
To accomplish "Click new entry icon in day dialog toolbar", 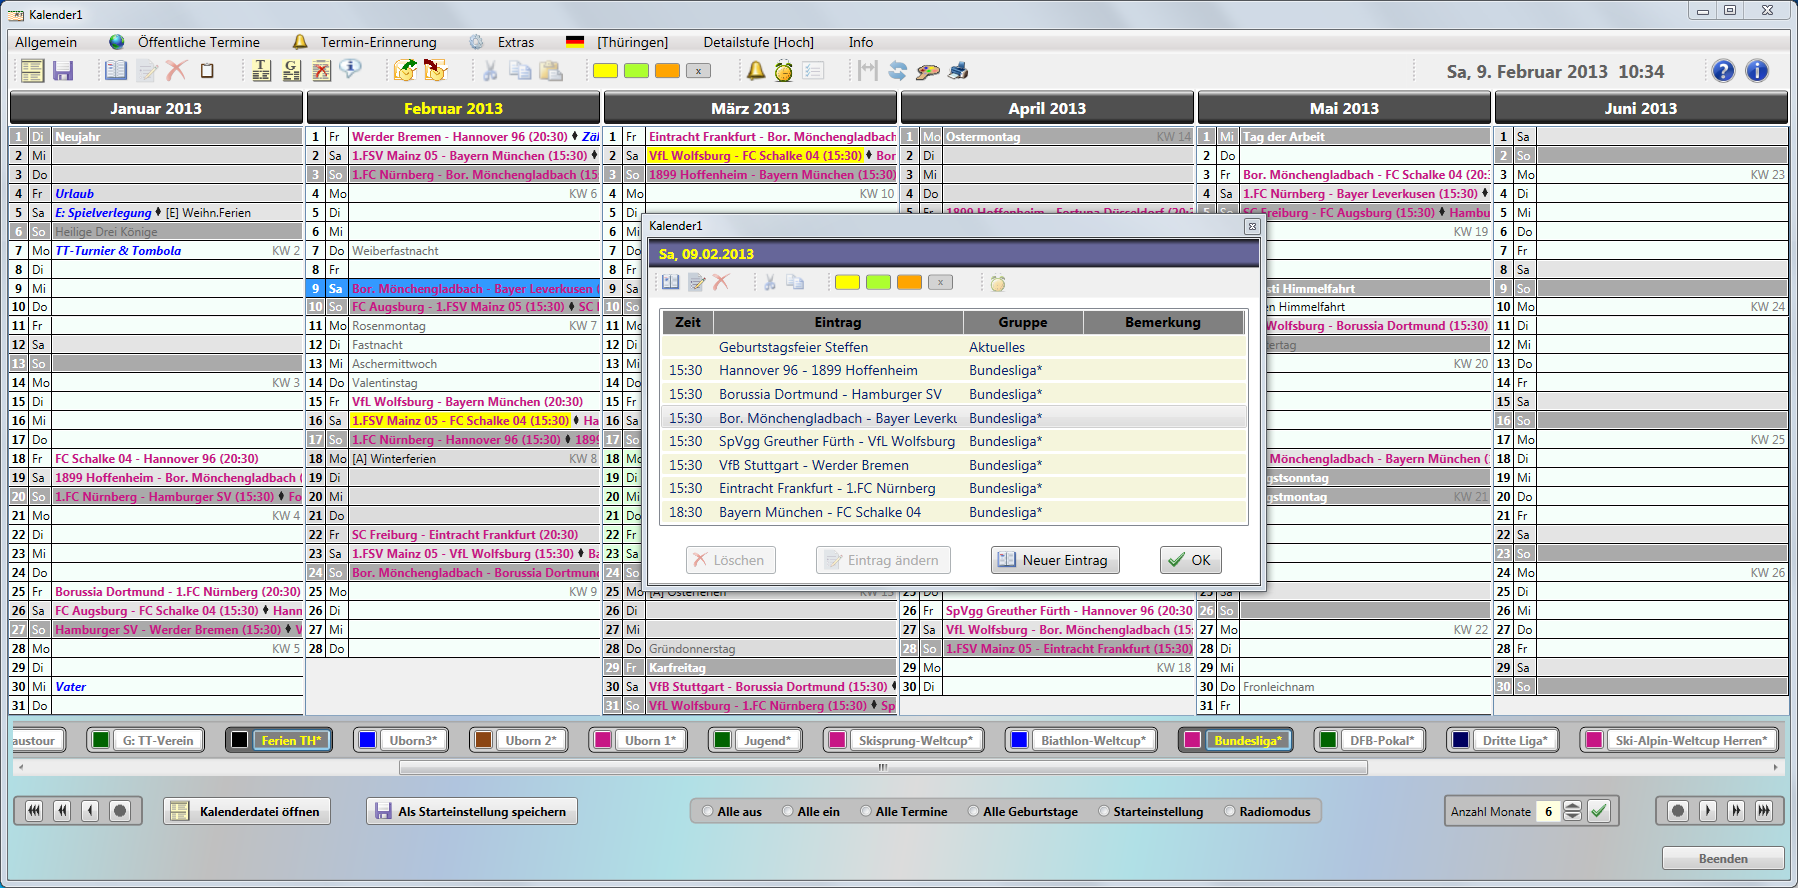I will 670,283.
